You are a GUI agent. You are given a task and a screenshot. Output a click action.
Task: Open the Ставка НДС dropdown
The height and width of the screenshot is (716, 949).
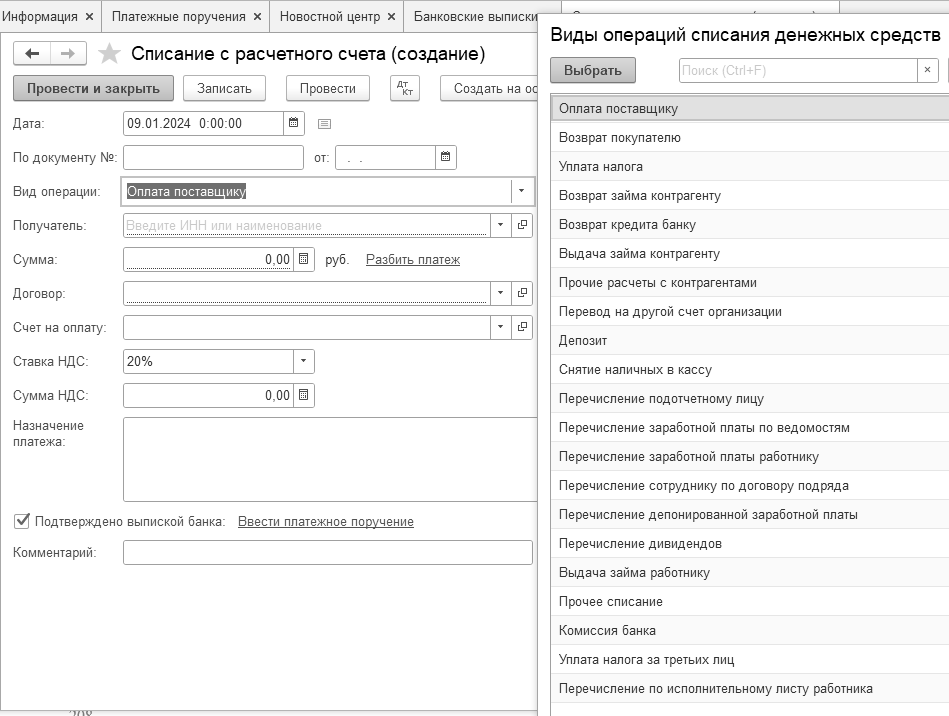point(303,361)
